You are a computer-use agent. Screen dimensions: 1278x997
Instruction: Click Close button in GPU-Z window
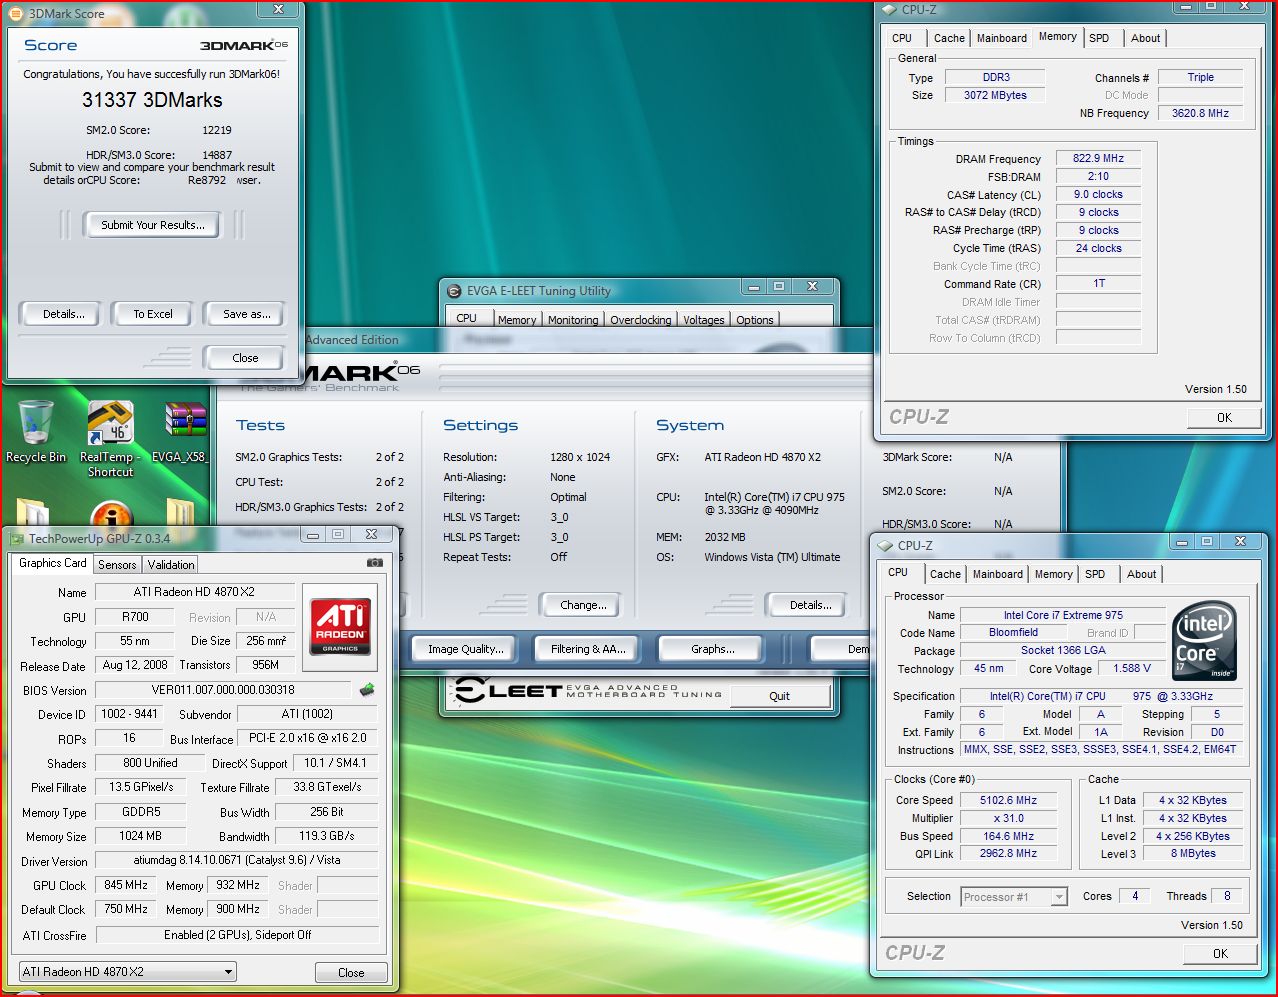click(351, 972)
